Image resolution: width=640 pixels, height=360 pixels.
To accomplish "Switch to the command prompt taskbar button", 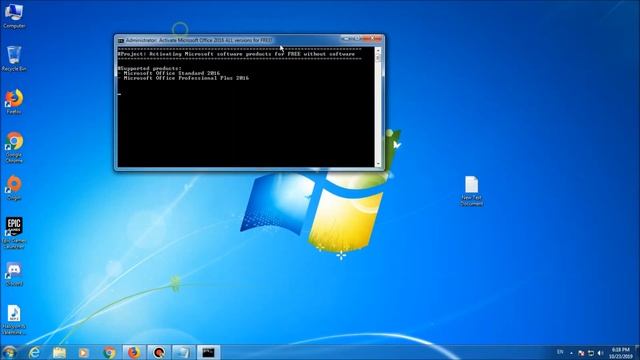I will tap(208, 352).
